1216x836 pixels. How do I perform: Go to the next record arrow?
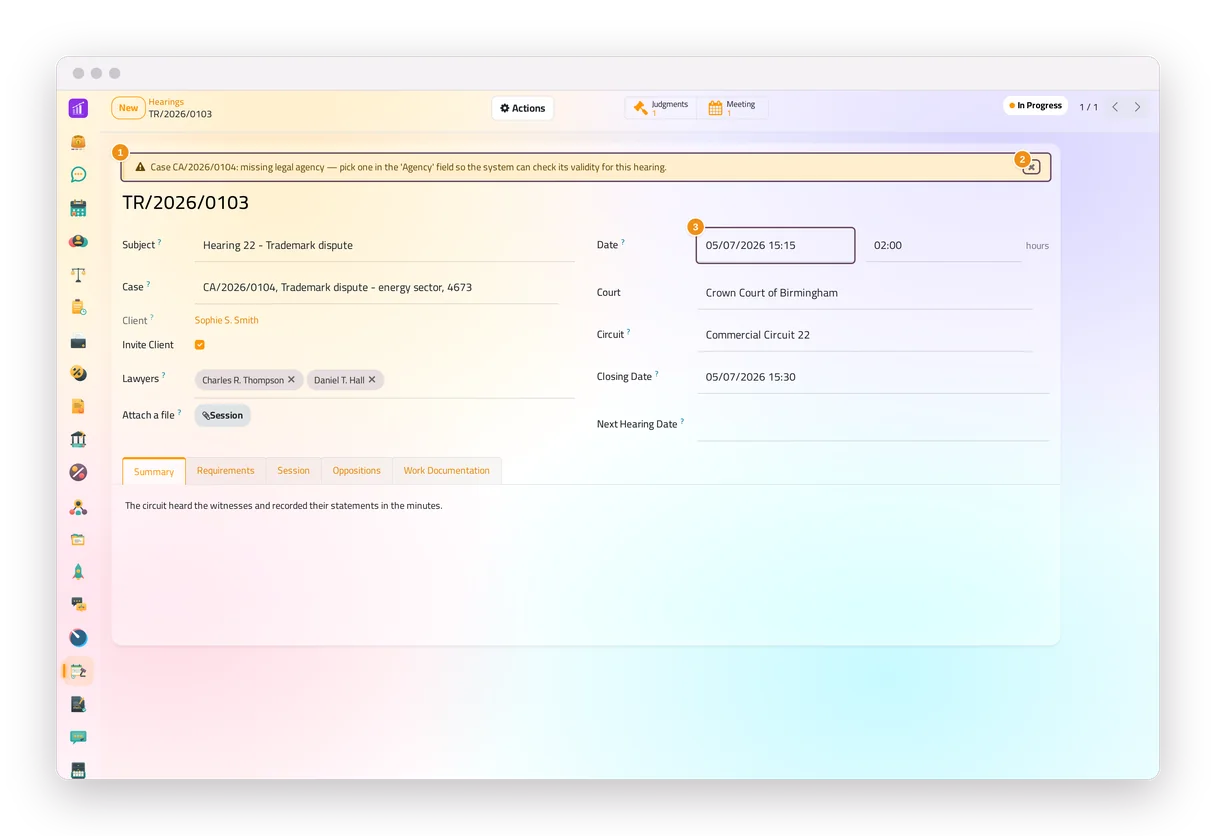pos(1137,107)
